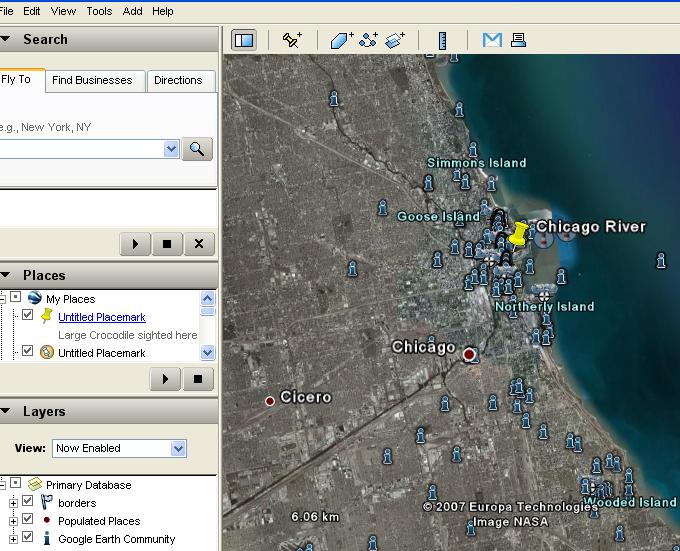The image size is (680, 551).
Task: Click the Populated Places layer label
Action: coord(99,521)
